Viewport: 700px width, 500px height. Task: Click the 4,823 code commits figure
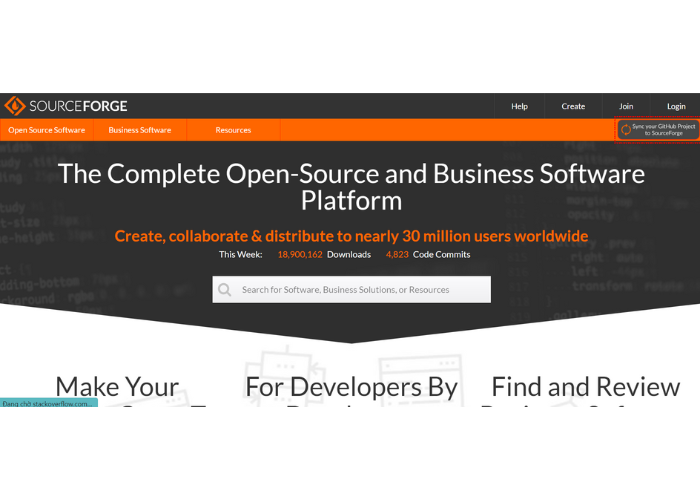pyautogui.click(x=397, y=254)
